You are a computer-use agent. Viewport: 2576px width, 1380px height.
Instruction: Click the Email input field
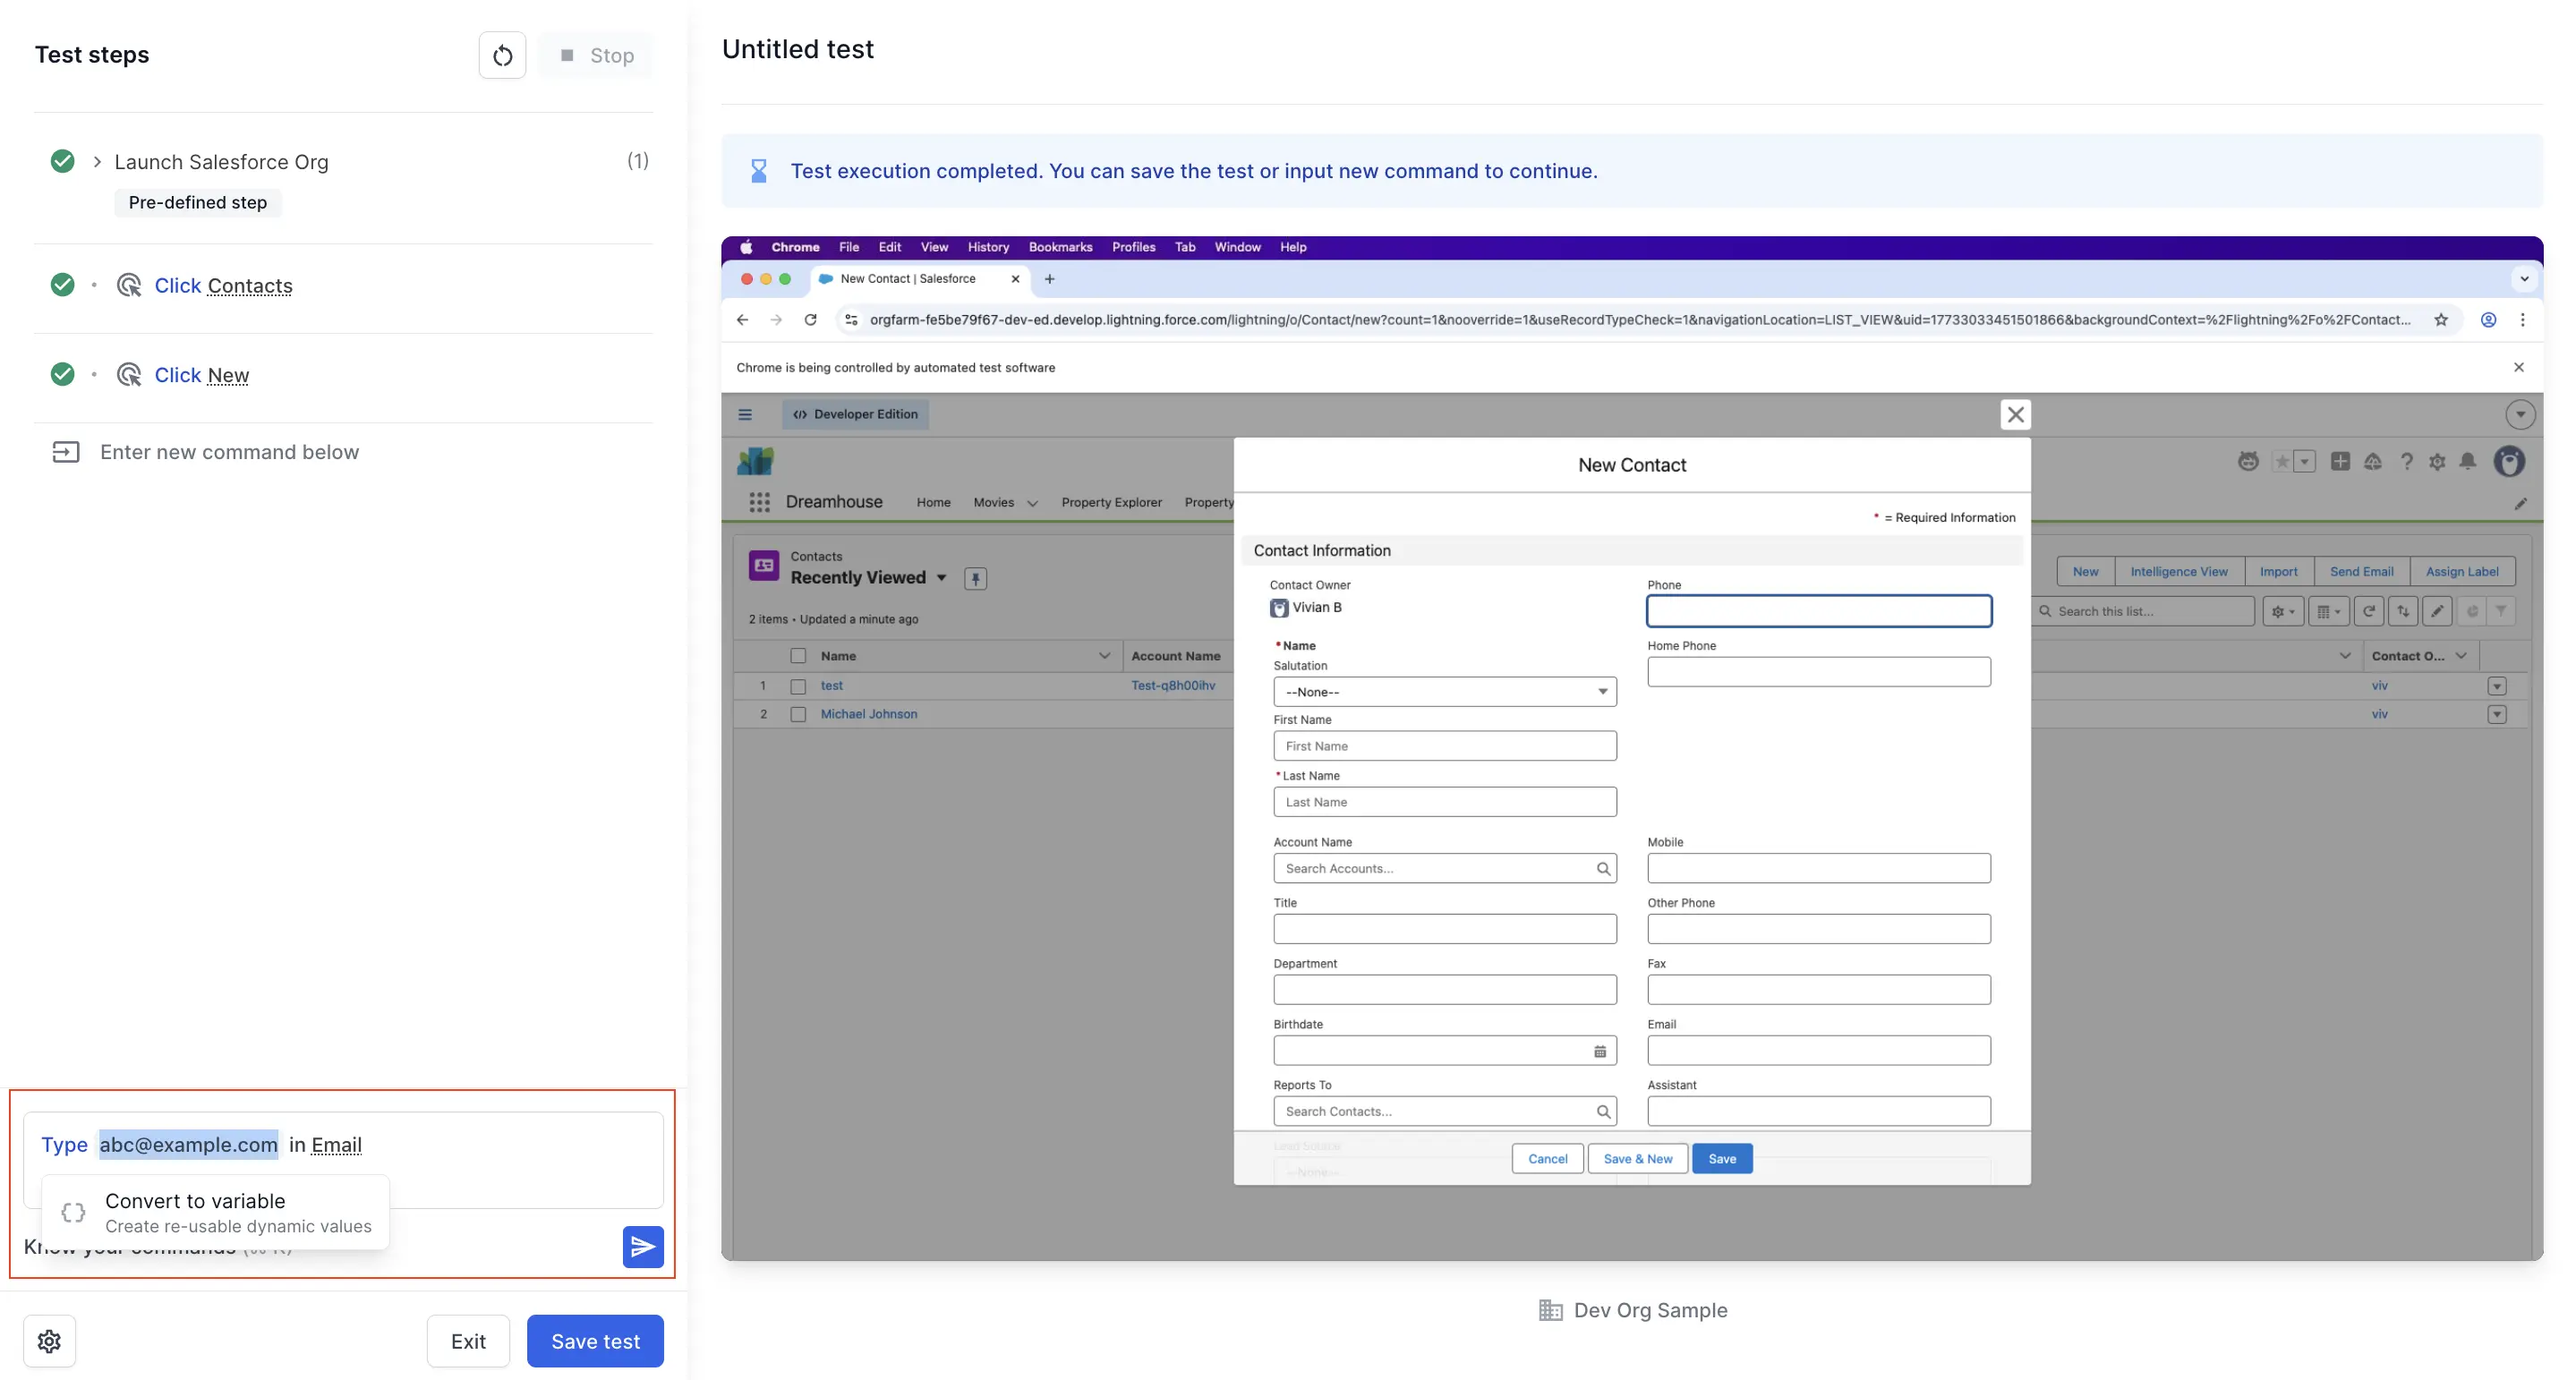1818,1050
